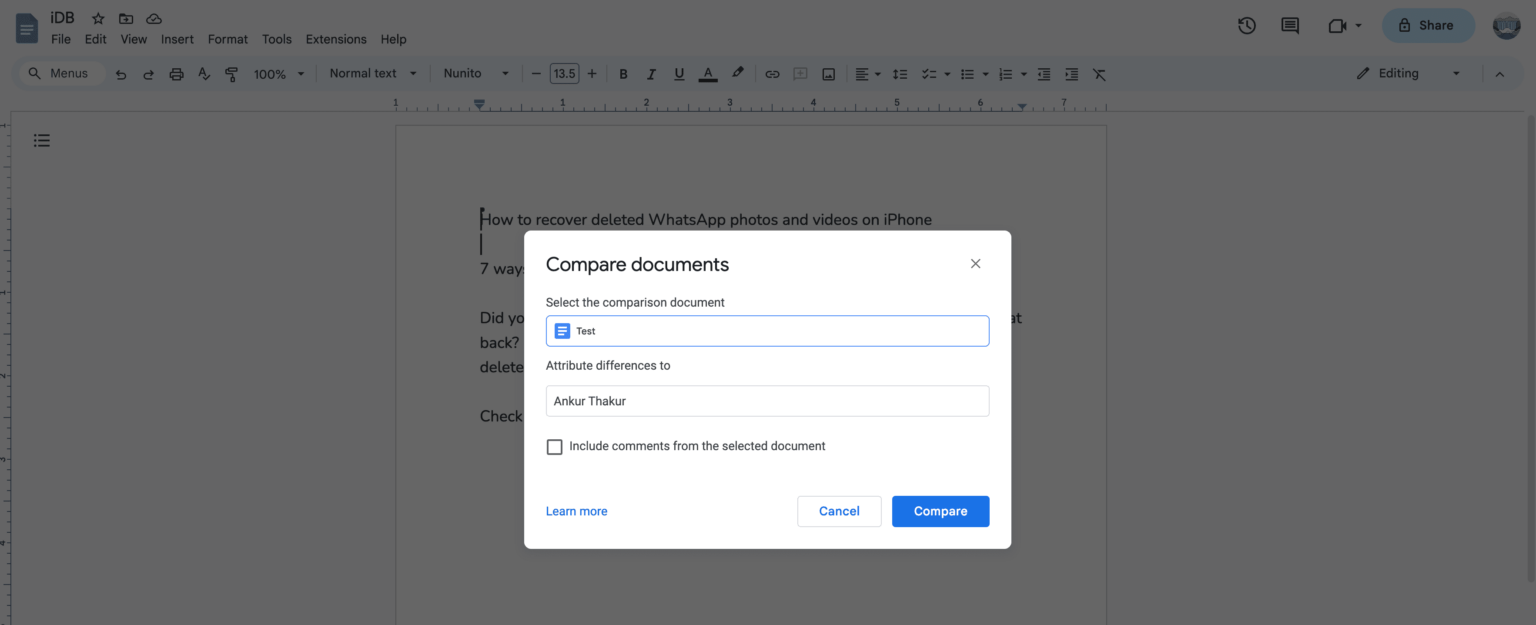Open line and paragraph spacing

click(900, 73)
